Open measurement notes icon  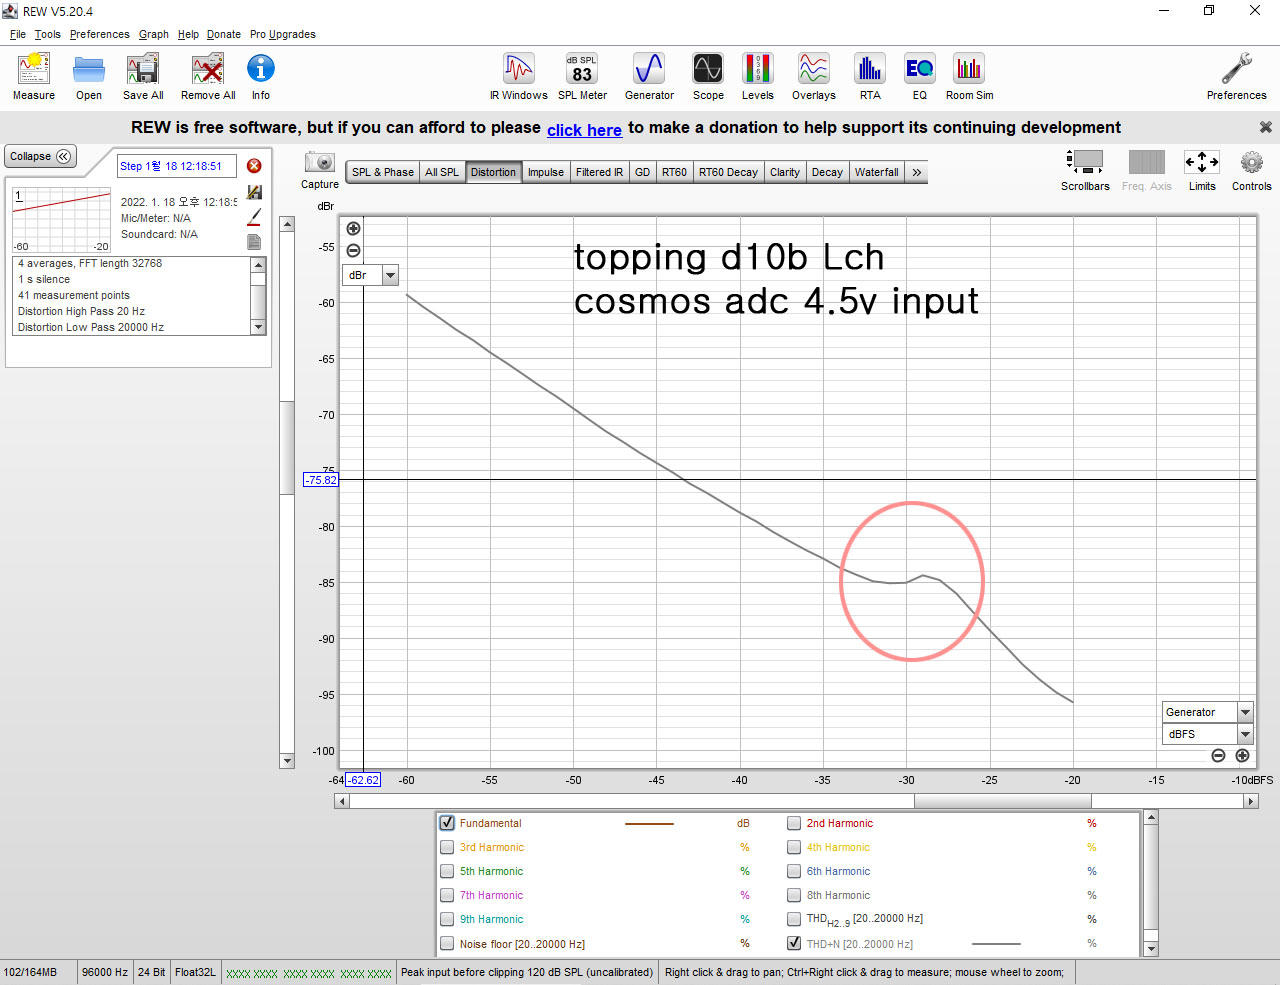(x=254, y=242)
